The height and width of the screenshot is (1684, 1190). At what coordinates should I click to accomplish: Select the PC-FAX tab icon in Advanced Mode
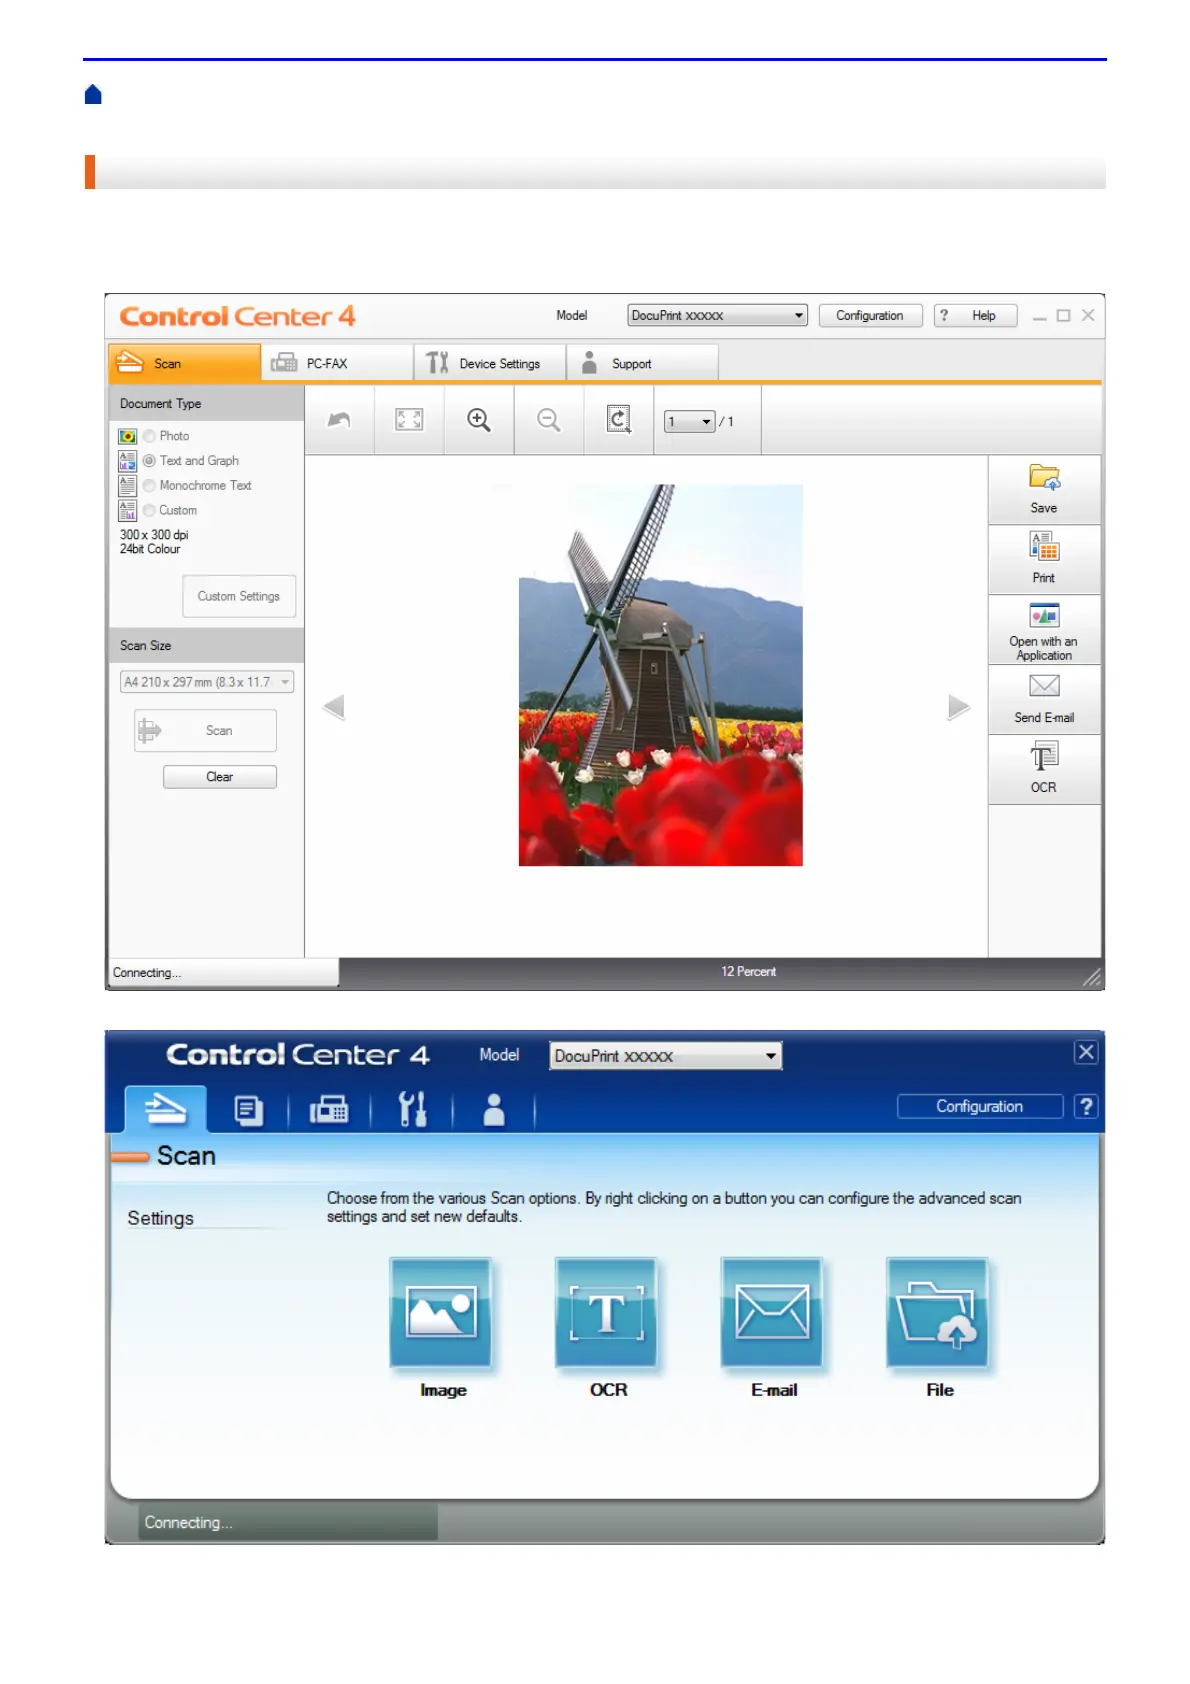pyautogui.click(x=329, y=1110)
